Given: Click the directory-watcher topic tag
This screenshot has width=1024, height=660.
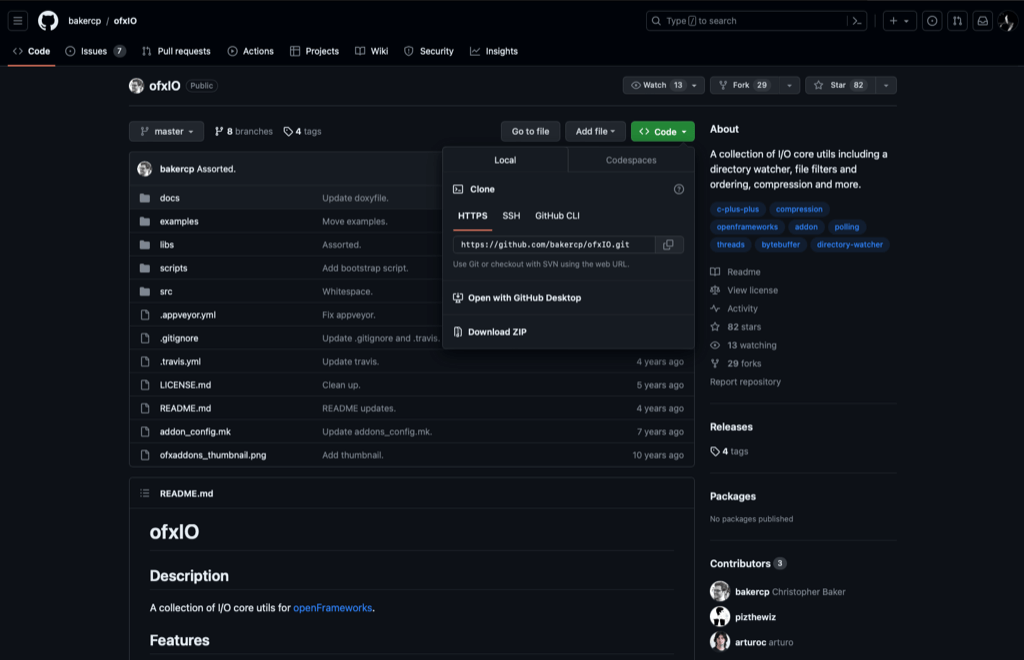Looking at the screenshot, I should (x=849, y=244).
